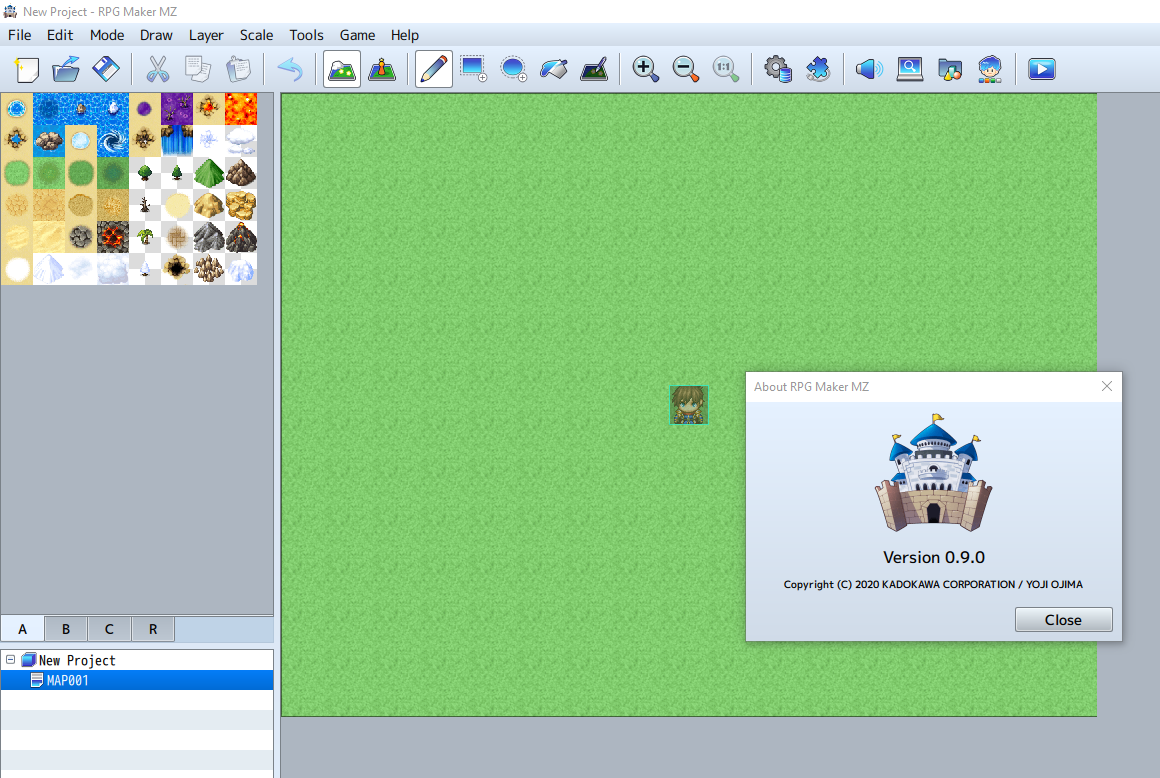Viewport: 1160px width, 778px height.
Task: Open the Mode menu
Action: click(x=107, y=35)
